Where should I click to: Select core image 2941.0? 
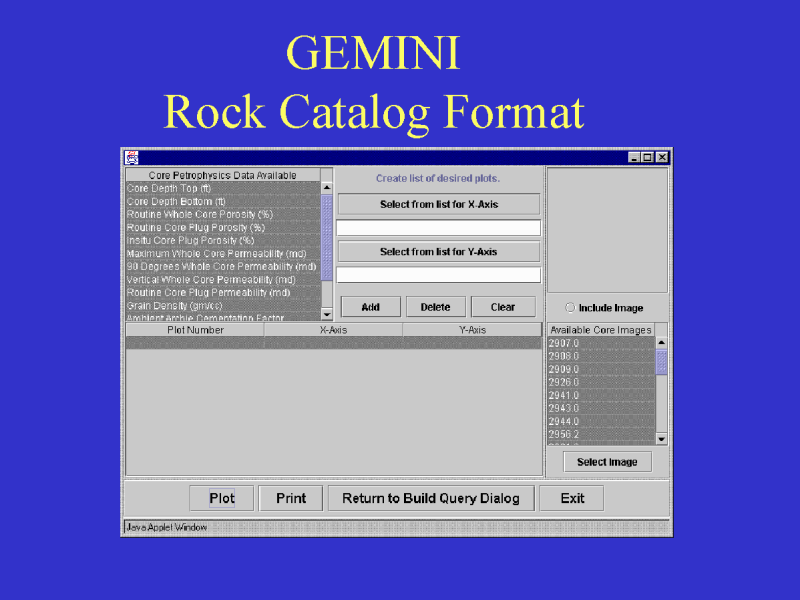pos(602,395)
